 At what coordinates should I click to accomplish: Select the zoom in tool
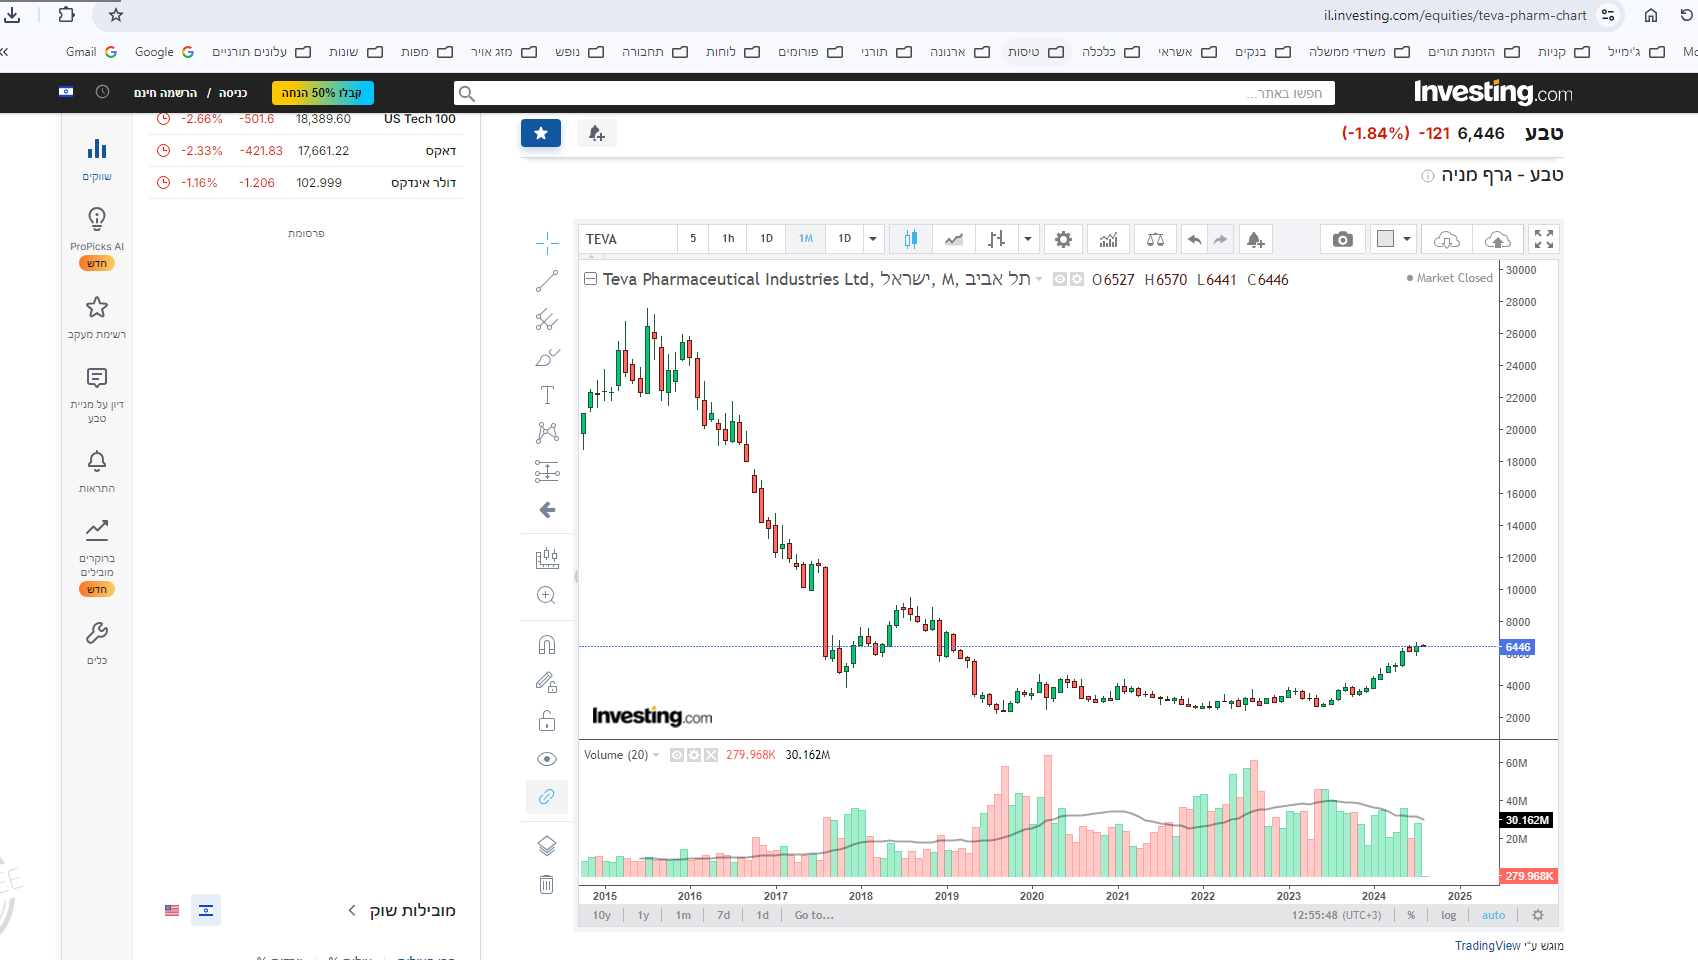[x=547, y=596]
